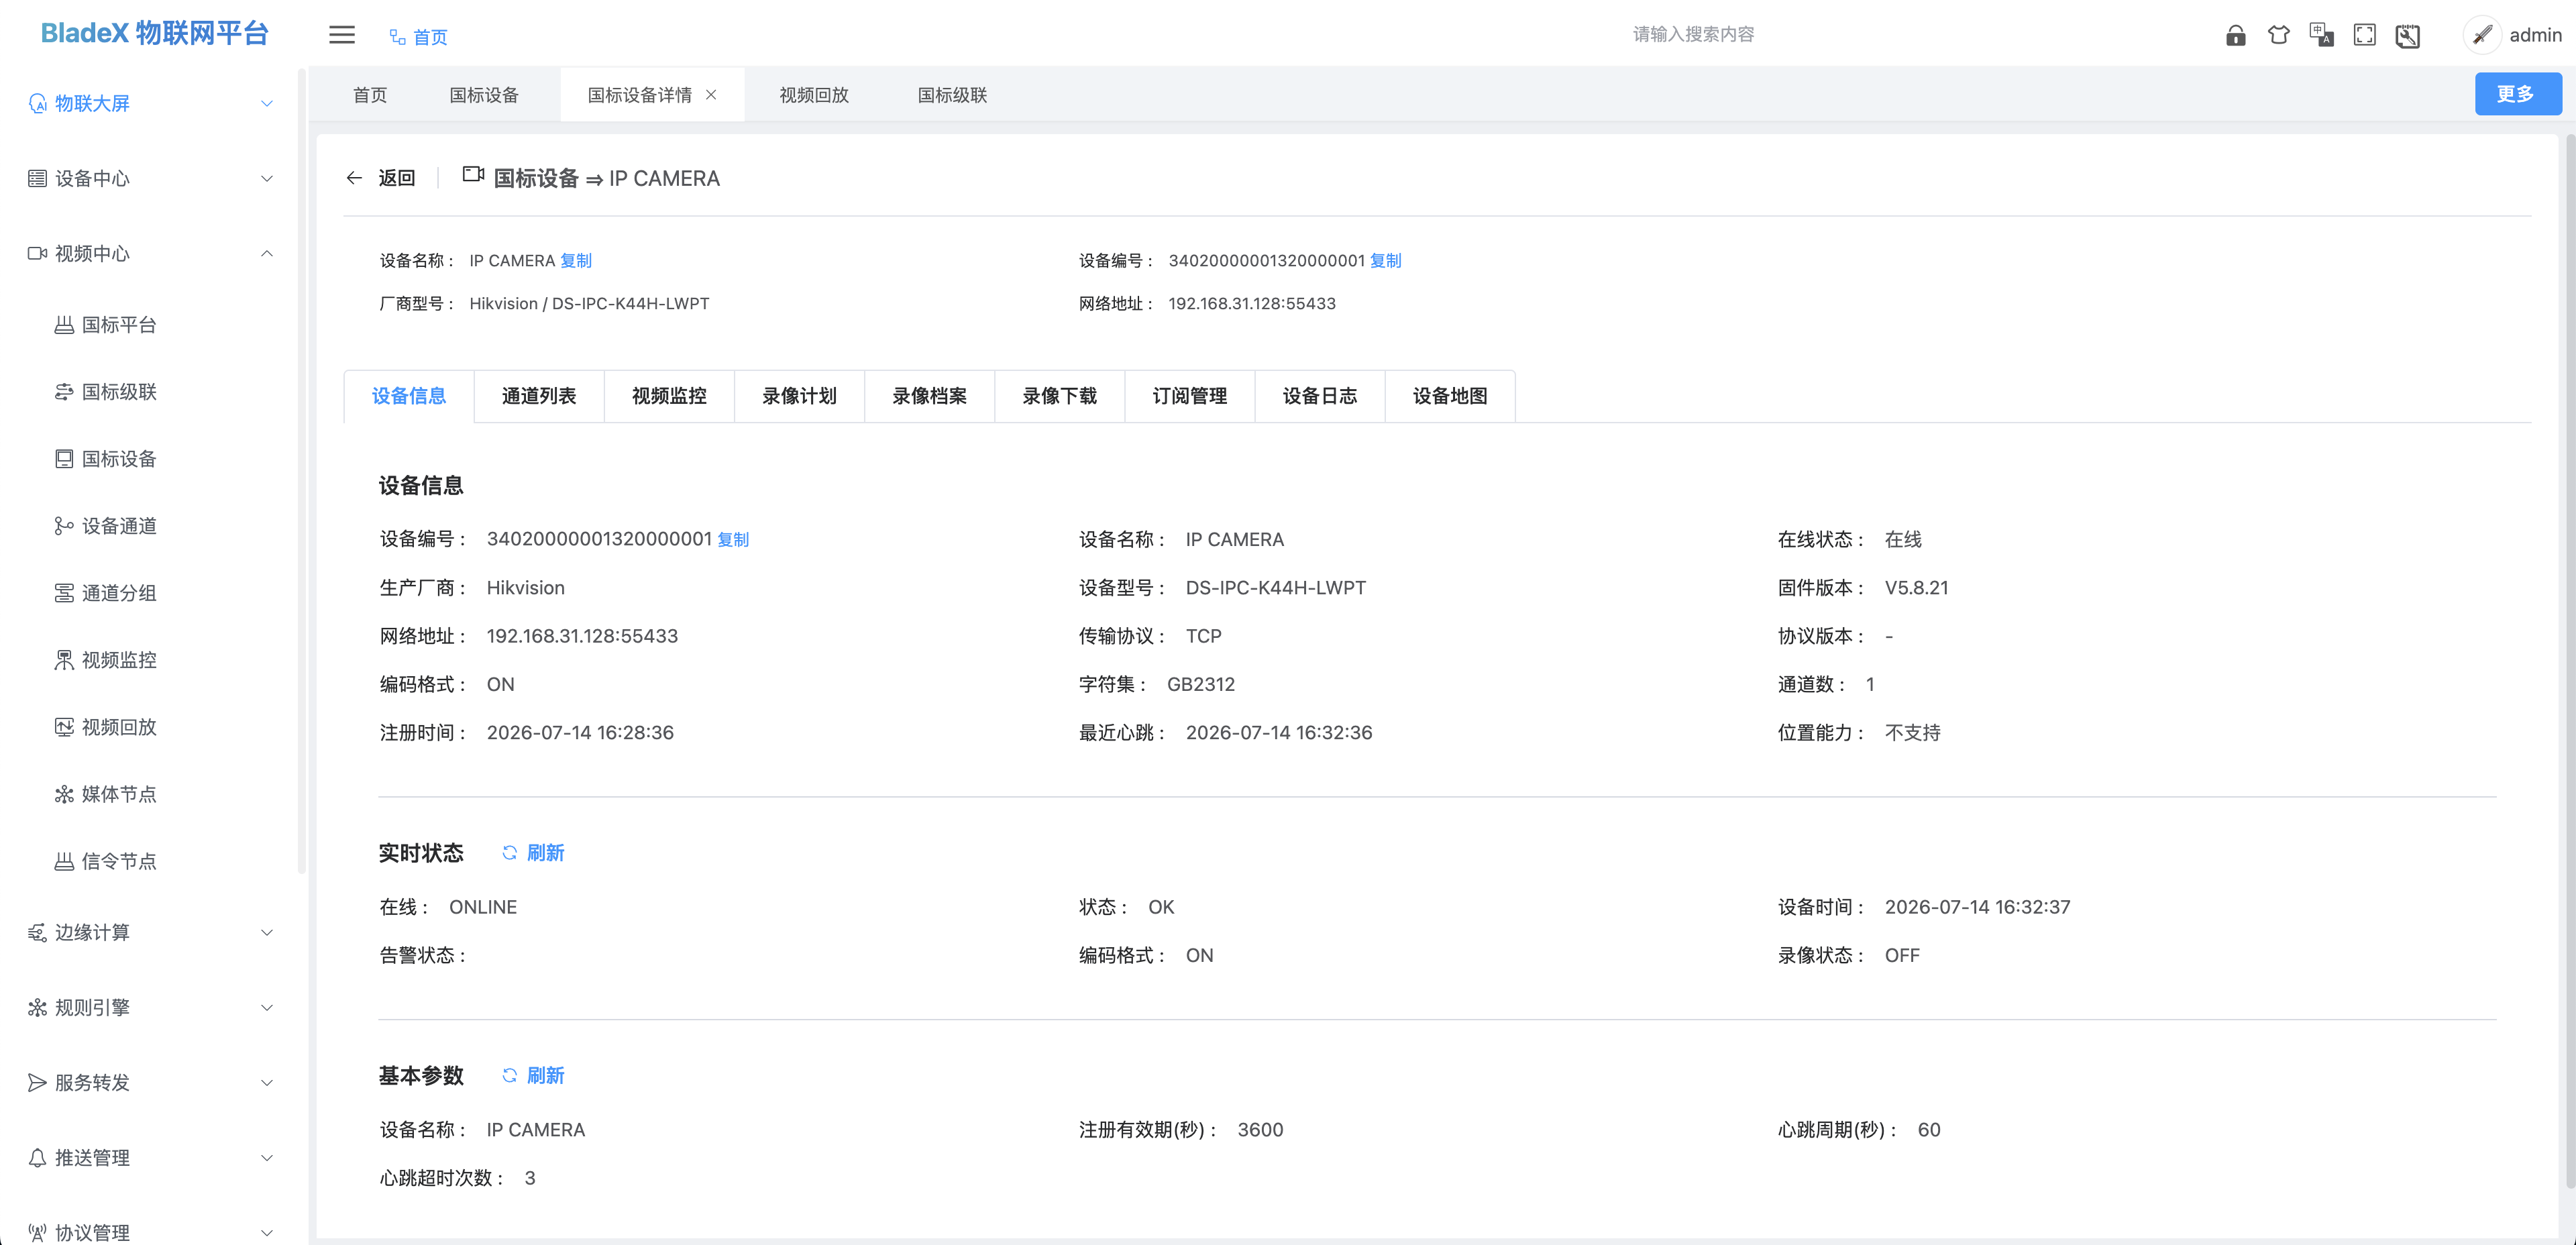2576x1245 pixels.
Task: Switch to the 订阅管理 tab
Action: [x=1189, y=396]
